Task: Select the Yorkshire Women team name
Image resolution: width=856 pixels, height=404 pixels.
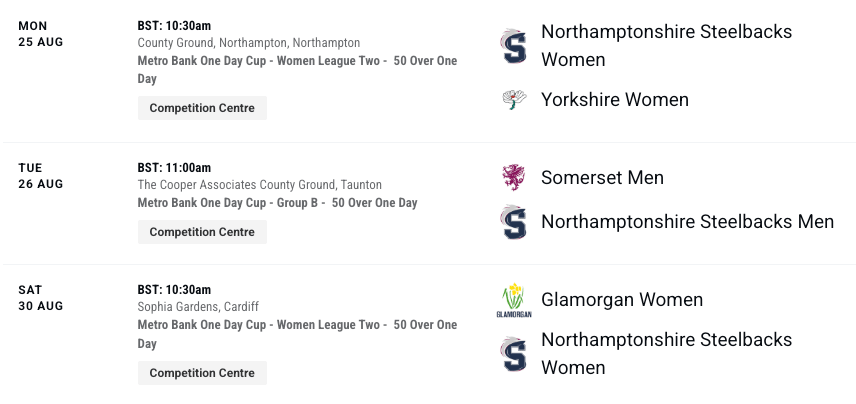Action: coord(615,100)
